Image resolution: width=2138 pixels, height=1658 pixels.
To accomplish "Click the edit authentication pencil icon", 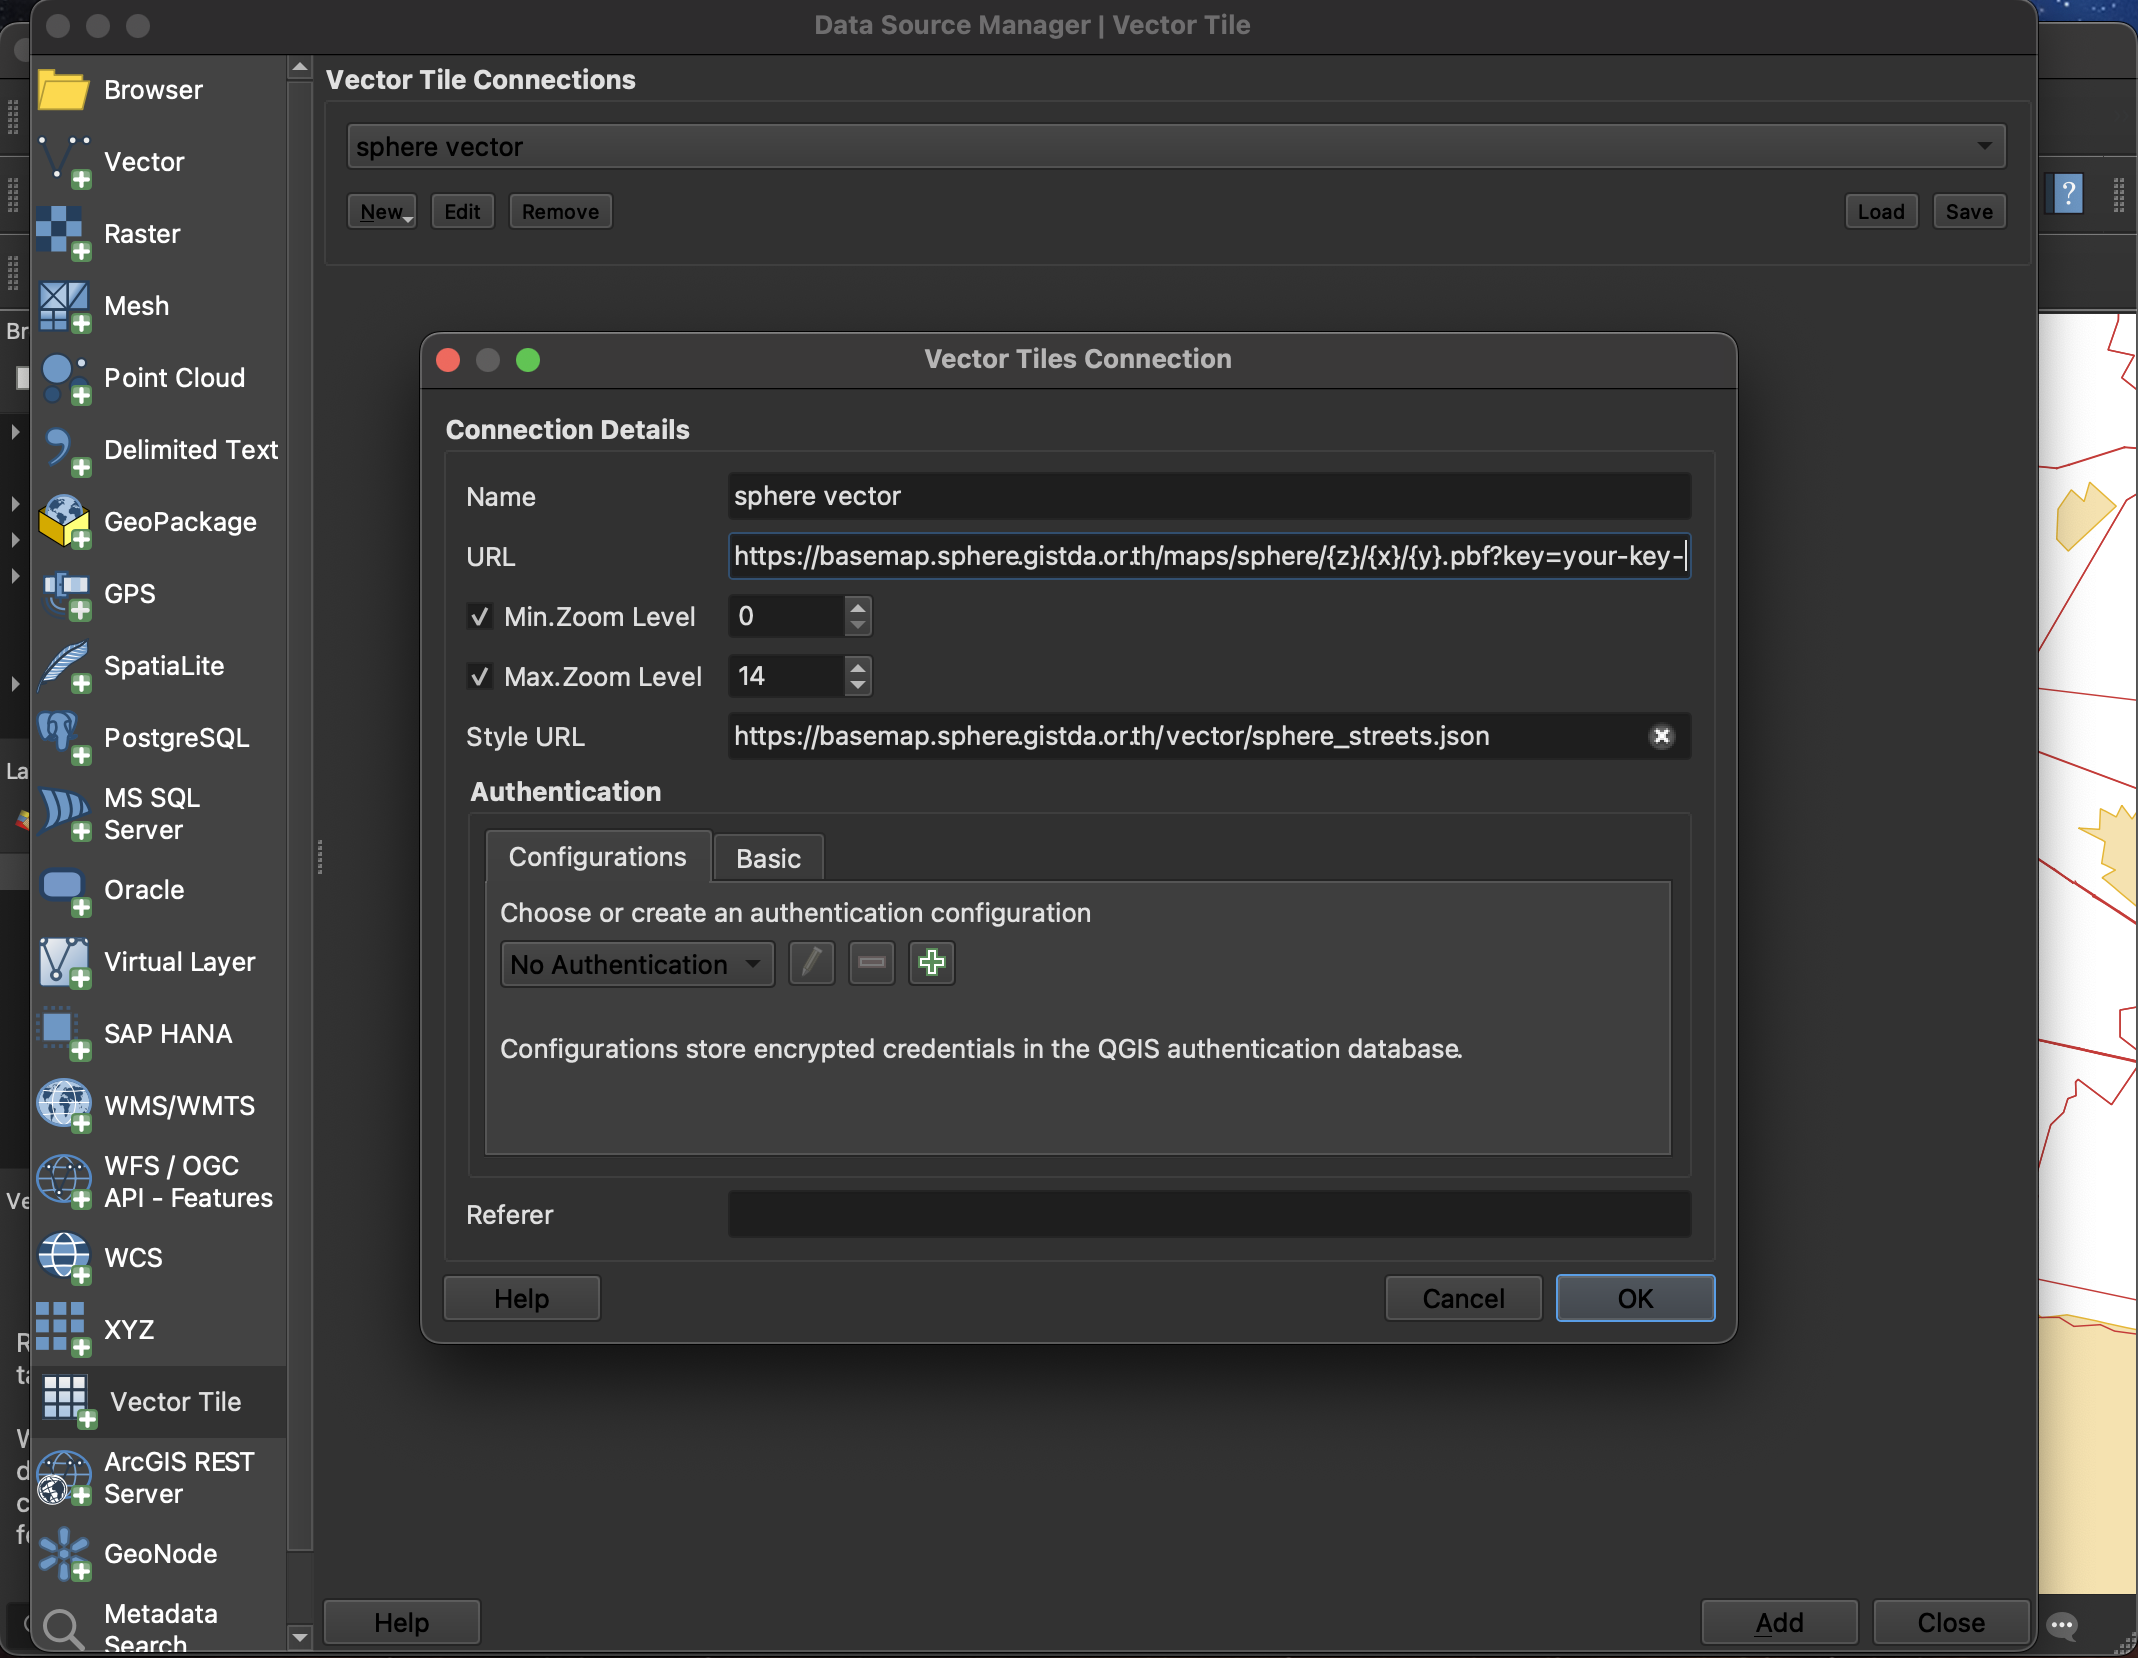I will (x=811, y=963).
